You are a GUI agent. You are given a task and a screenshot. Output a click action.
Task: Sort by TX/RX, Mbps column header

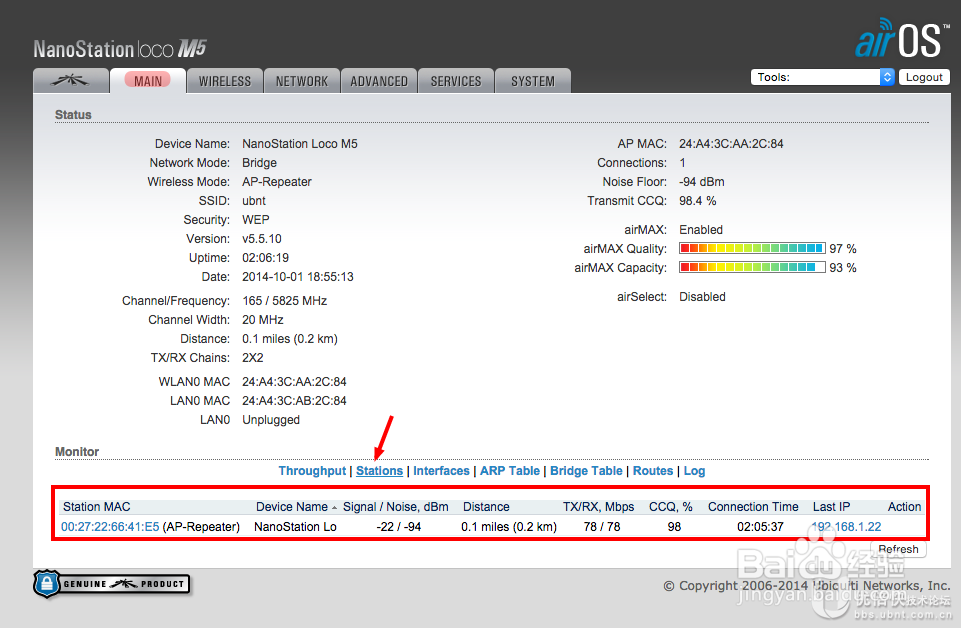coord(599,507)
